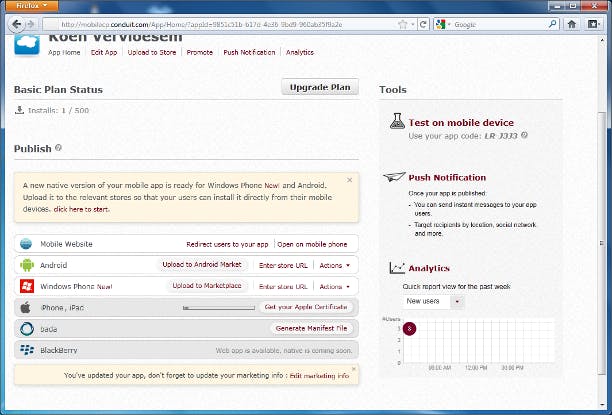Click the blue cloud app logo
This screenshot has height=415, width=612.
click(27, 45)
